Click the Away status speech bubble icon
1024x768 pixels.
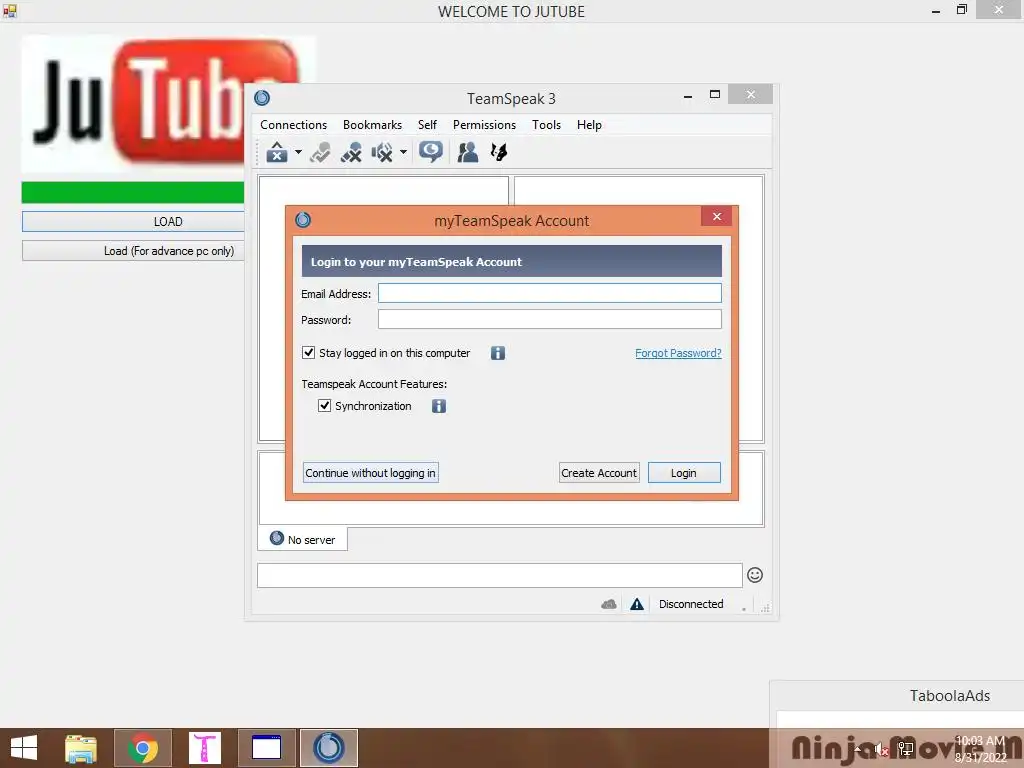[x=430, y=152]
